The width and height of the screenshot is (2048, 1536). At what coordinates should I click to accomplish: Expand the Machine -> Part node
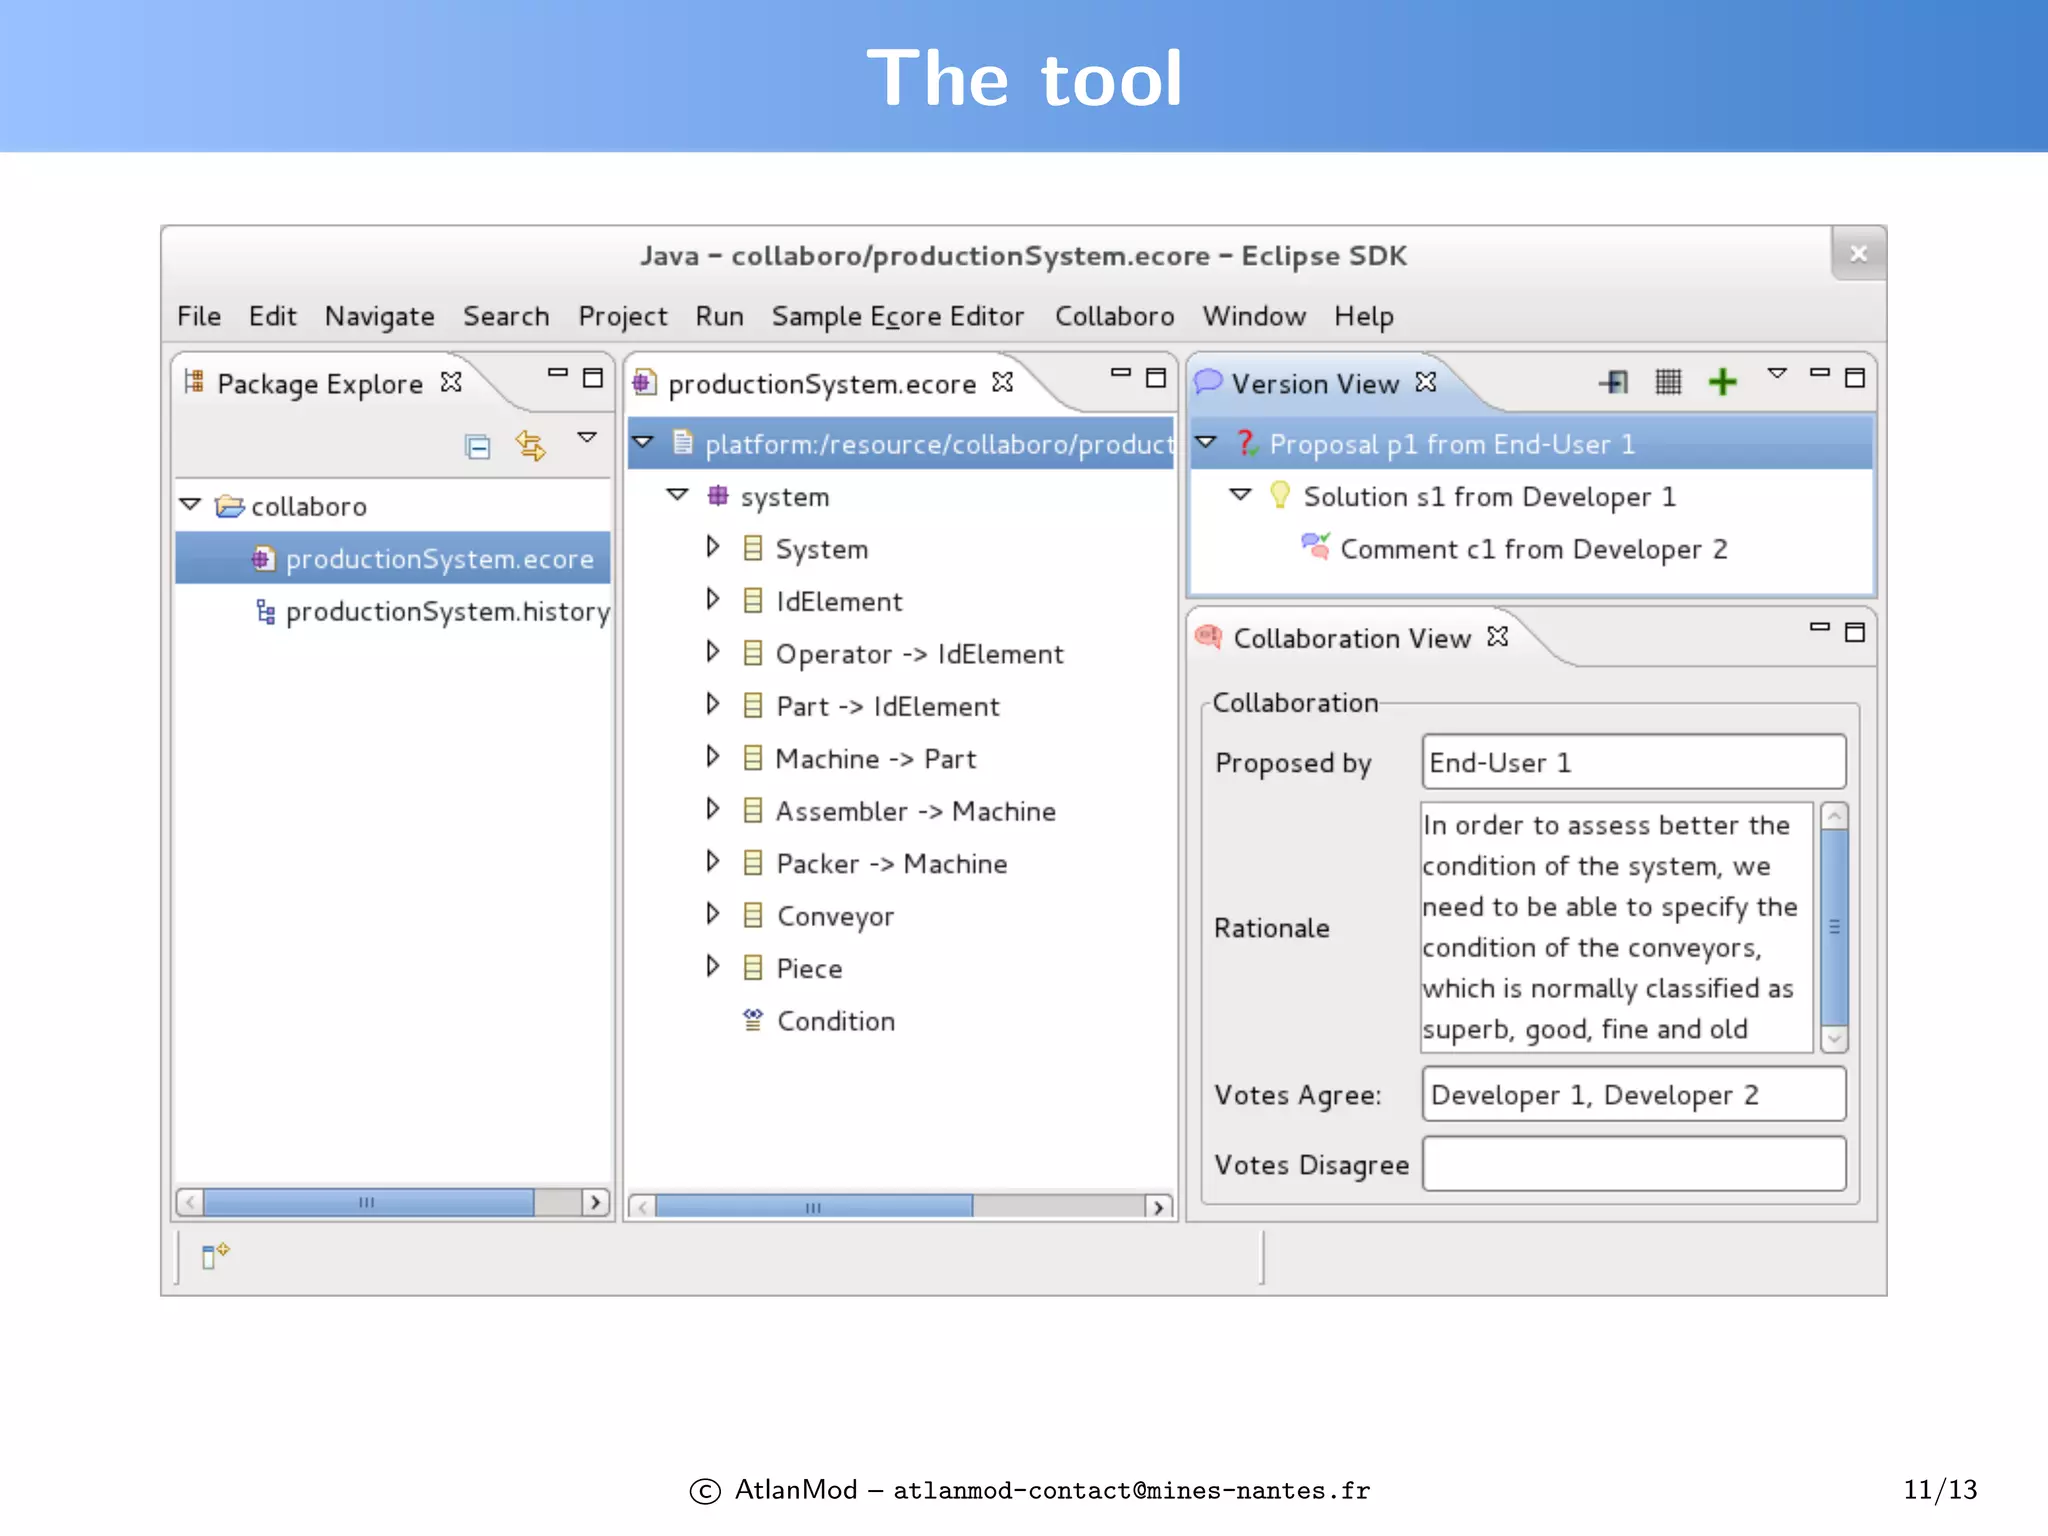click(712, 757)
